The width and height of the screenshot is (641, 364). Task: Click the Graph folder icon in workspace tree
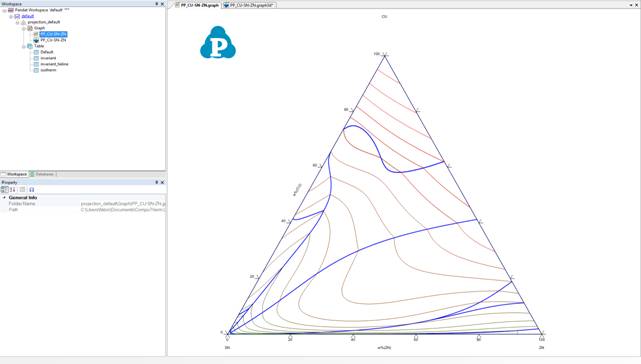(x=30, y=28)
